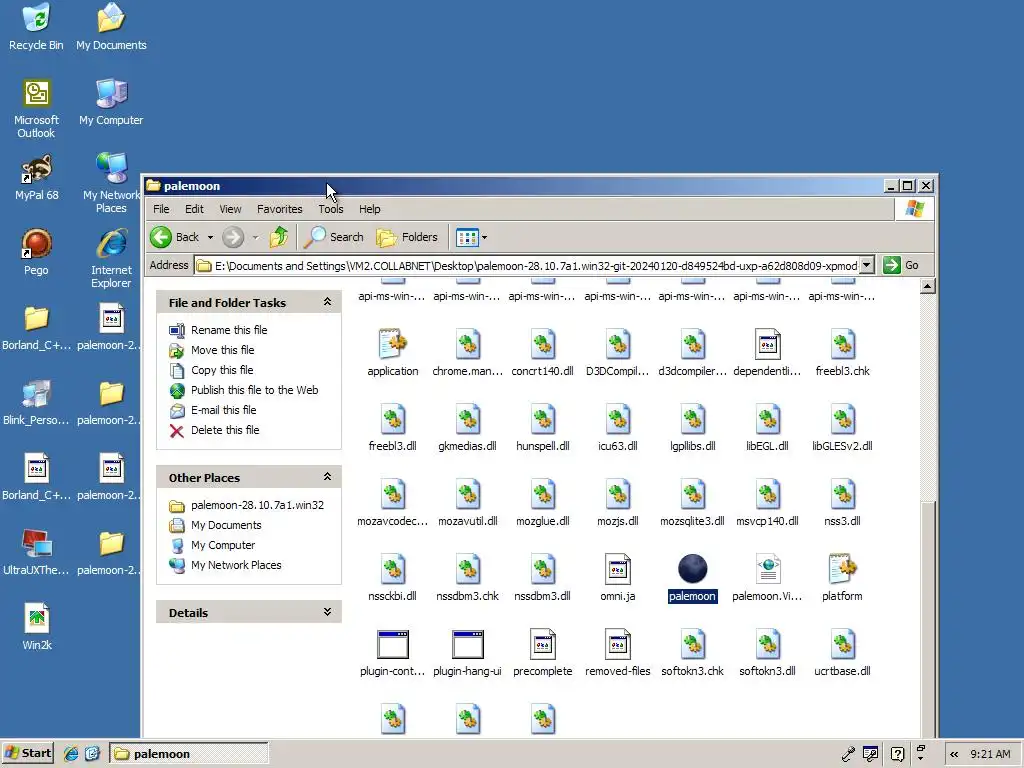Select Pego desktop shortcut

(36, 252)
